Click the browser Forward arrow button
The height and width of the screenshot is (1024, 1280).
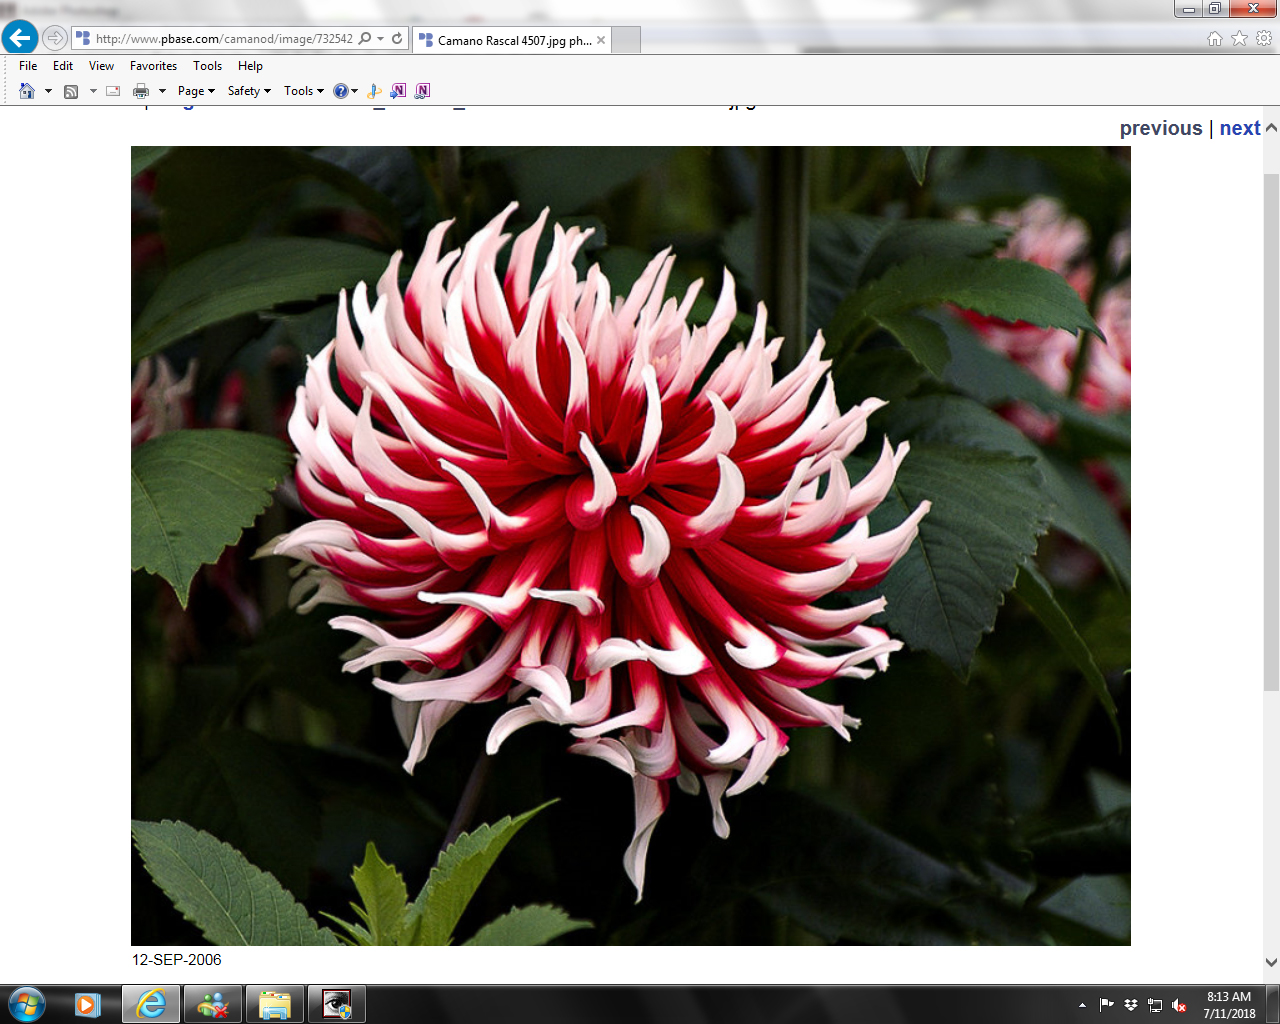55,38
